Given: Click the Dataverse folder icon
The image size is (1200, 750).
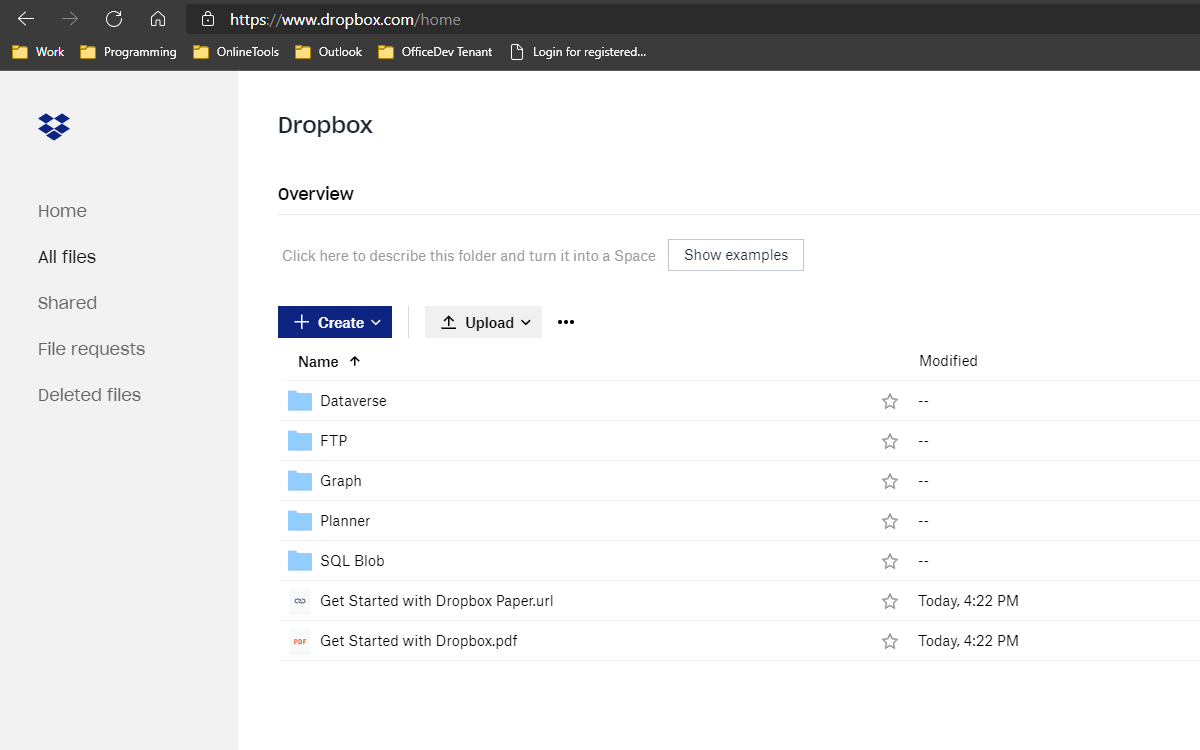Looking at the screenshot, I should point(300,401).
